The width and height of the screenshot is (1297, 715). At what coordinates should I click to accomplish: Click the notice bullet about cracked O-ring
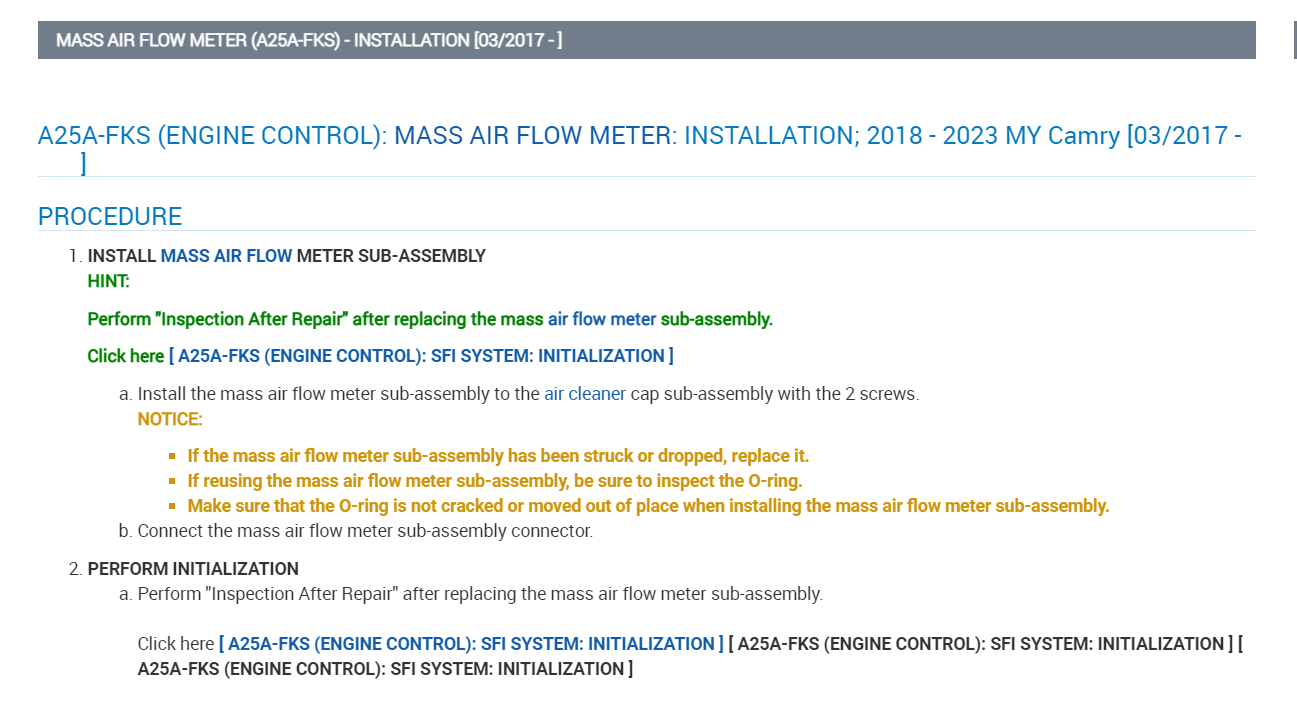(x=648, y=506)
